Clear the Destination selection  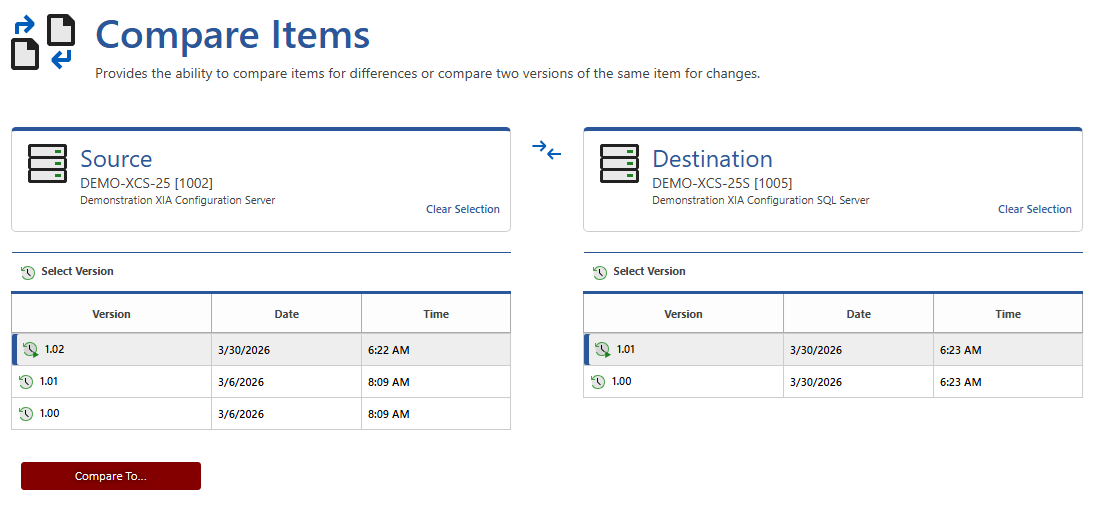click(1034, 209)
